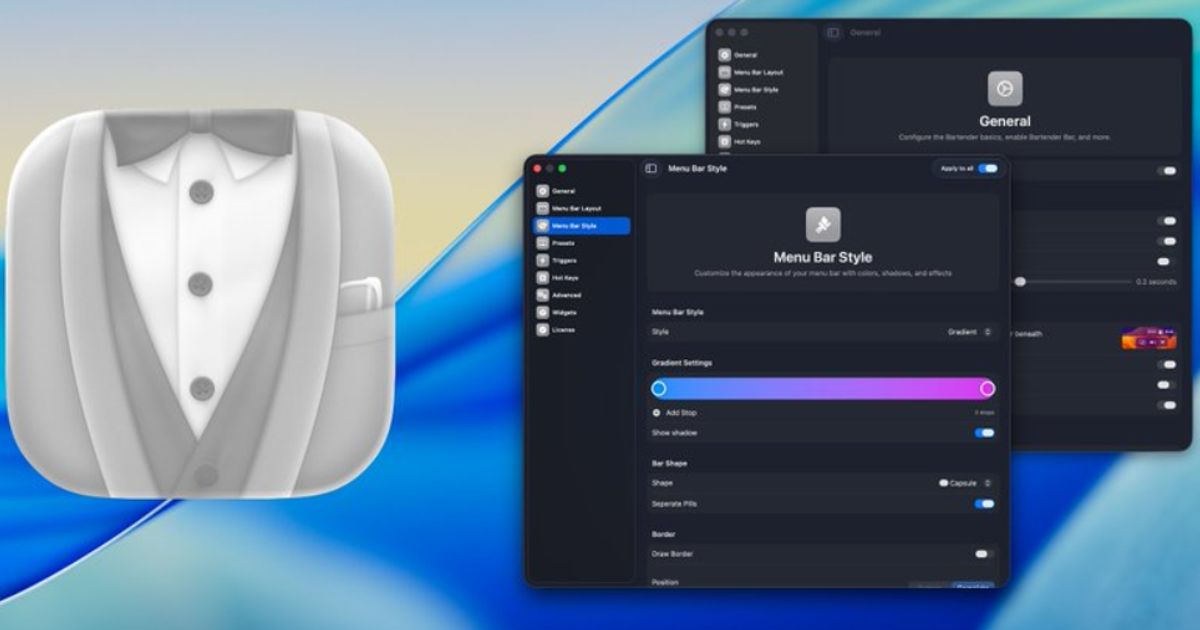Select the Advanced sidebar icon
Viewport: 1200px width, 630px height.
pos(543,295)
